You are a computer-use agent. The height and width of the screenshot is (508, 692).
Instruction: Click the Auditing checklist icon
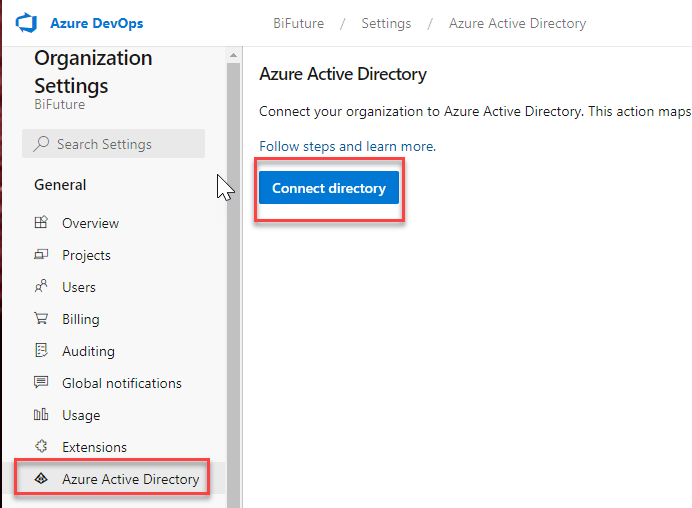tap(41, 350)
